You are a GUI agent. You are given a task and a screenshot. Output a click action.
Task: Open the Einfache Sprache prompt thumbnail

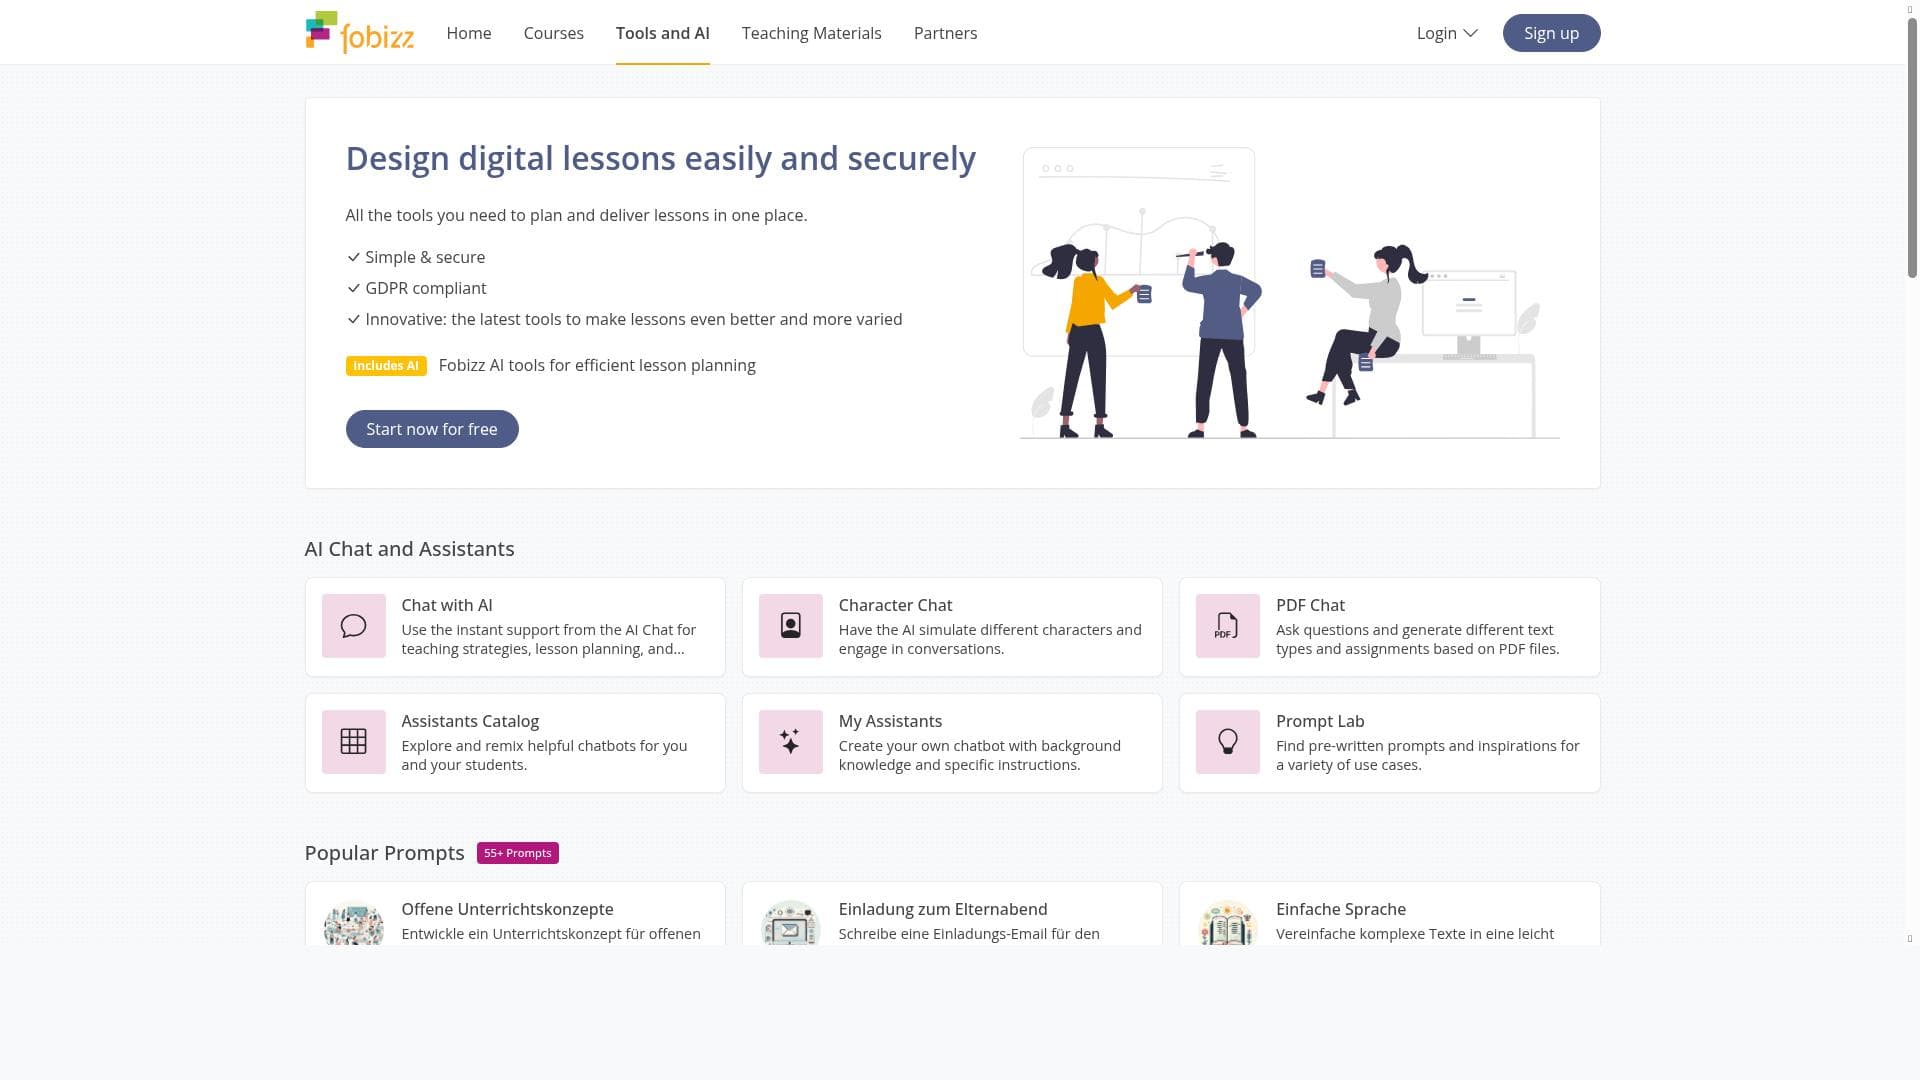[1227, 926]
